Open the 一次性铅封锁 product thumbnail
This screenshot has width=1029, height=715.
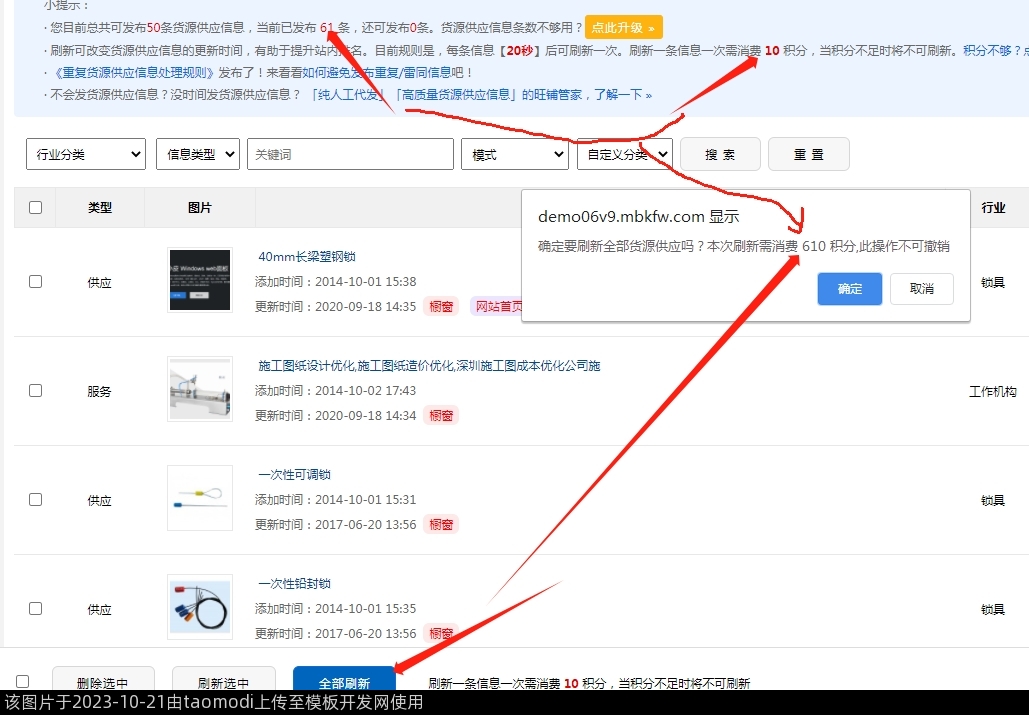point(200,607)
